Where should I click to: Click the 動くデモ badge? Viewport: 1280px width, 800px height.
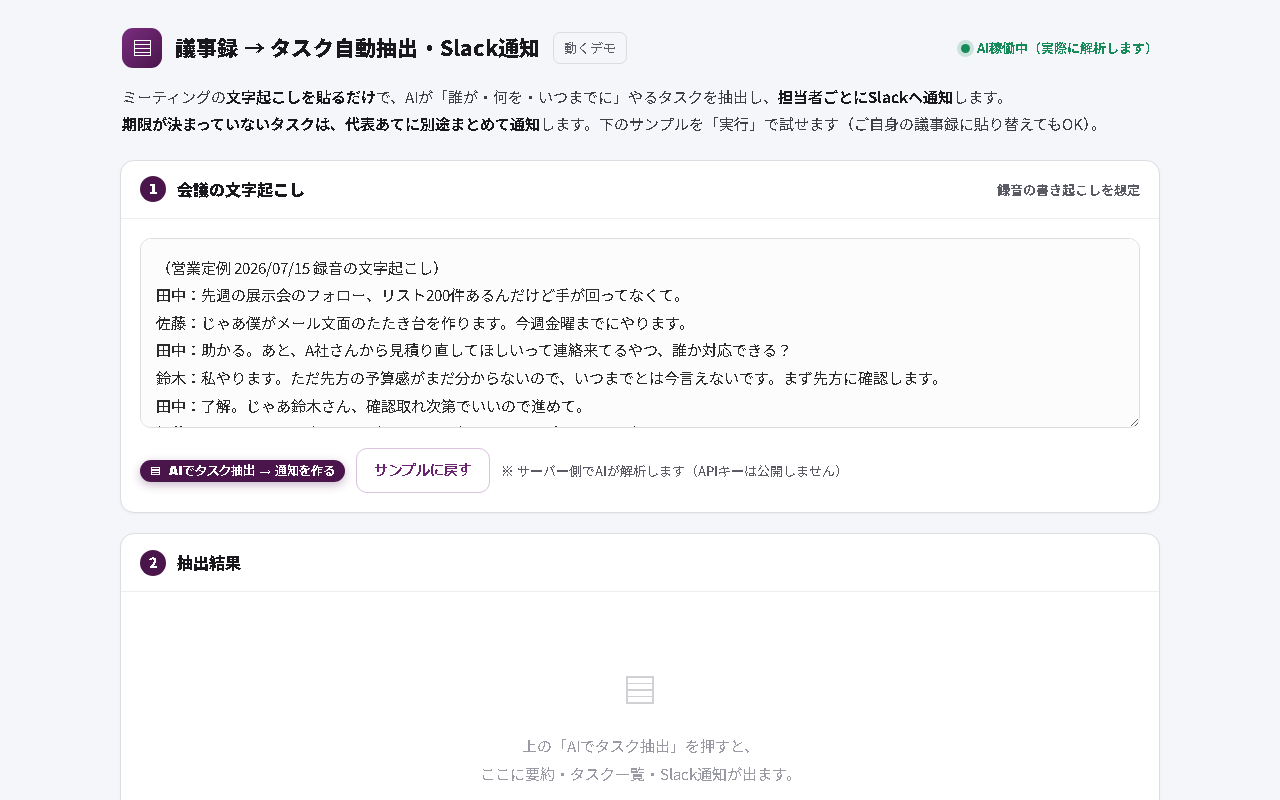590,48
